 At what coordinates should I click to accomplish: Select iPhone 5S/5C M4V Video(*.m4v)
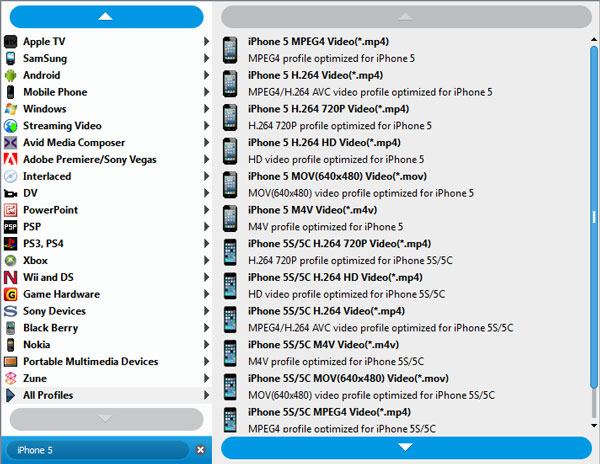pyautogui.click(x=406, y=353)
